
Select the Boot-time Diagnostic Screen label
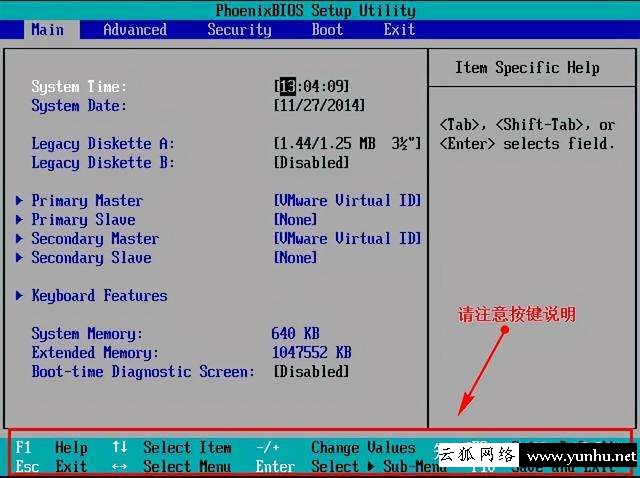click(x=143, y=372)
